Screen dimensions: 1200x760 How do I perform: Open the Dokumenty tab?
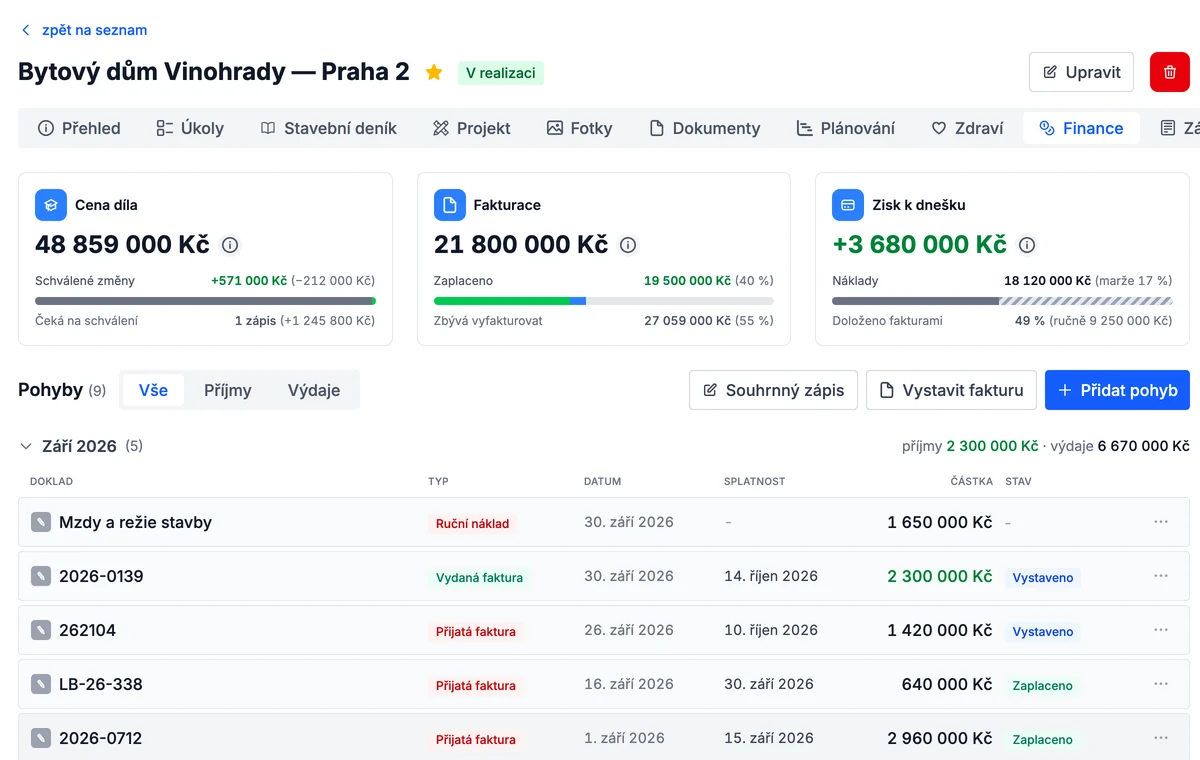click(x=705, y=128)
